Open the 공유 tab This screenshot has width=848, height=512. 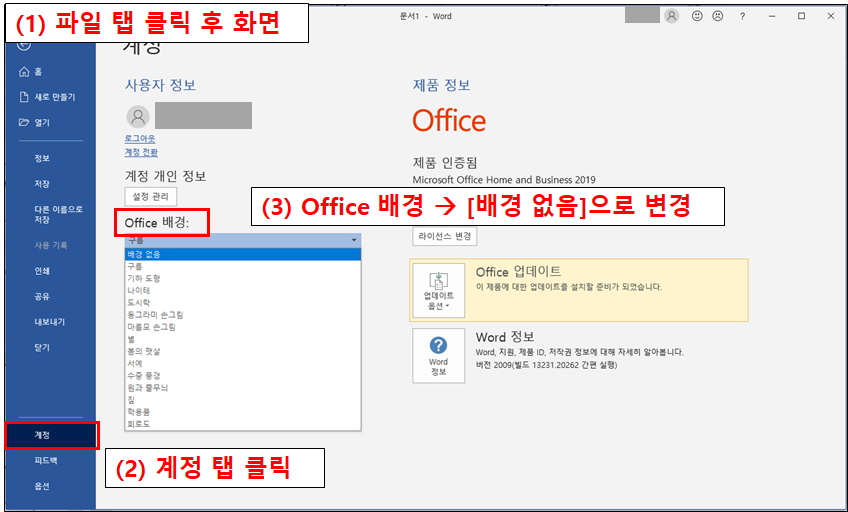pos(42,296)
